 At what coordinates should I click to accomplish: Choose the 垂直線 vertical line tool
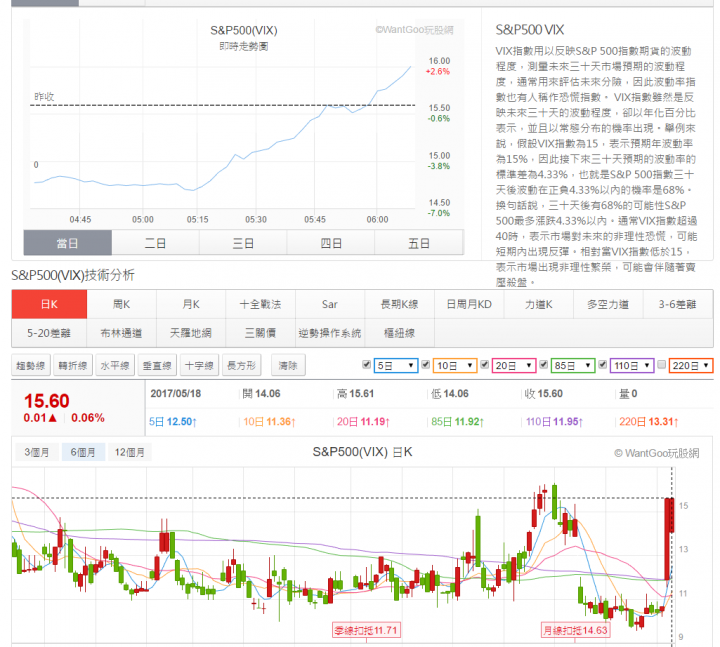pyautogui.click(x=157, y=366)
